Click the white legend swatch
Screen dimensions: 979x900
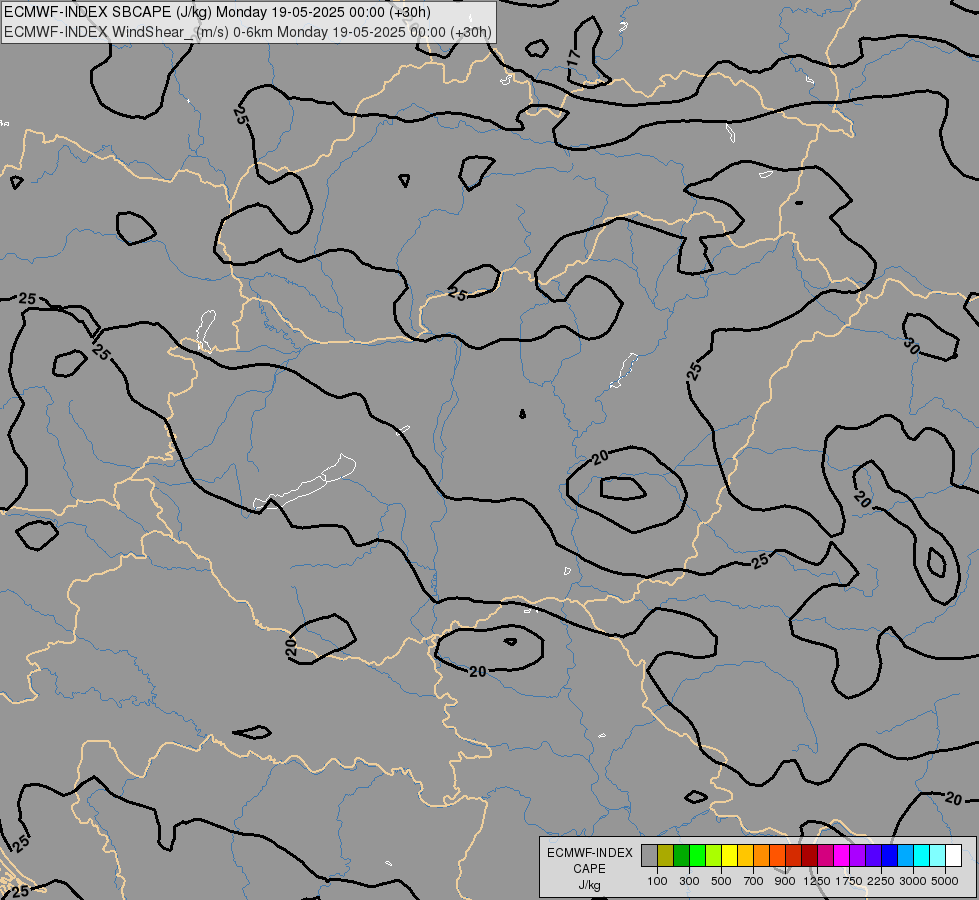coord(953,856)
